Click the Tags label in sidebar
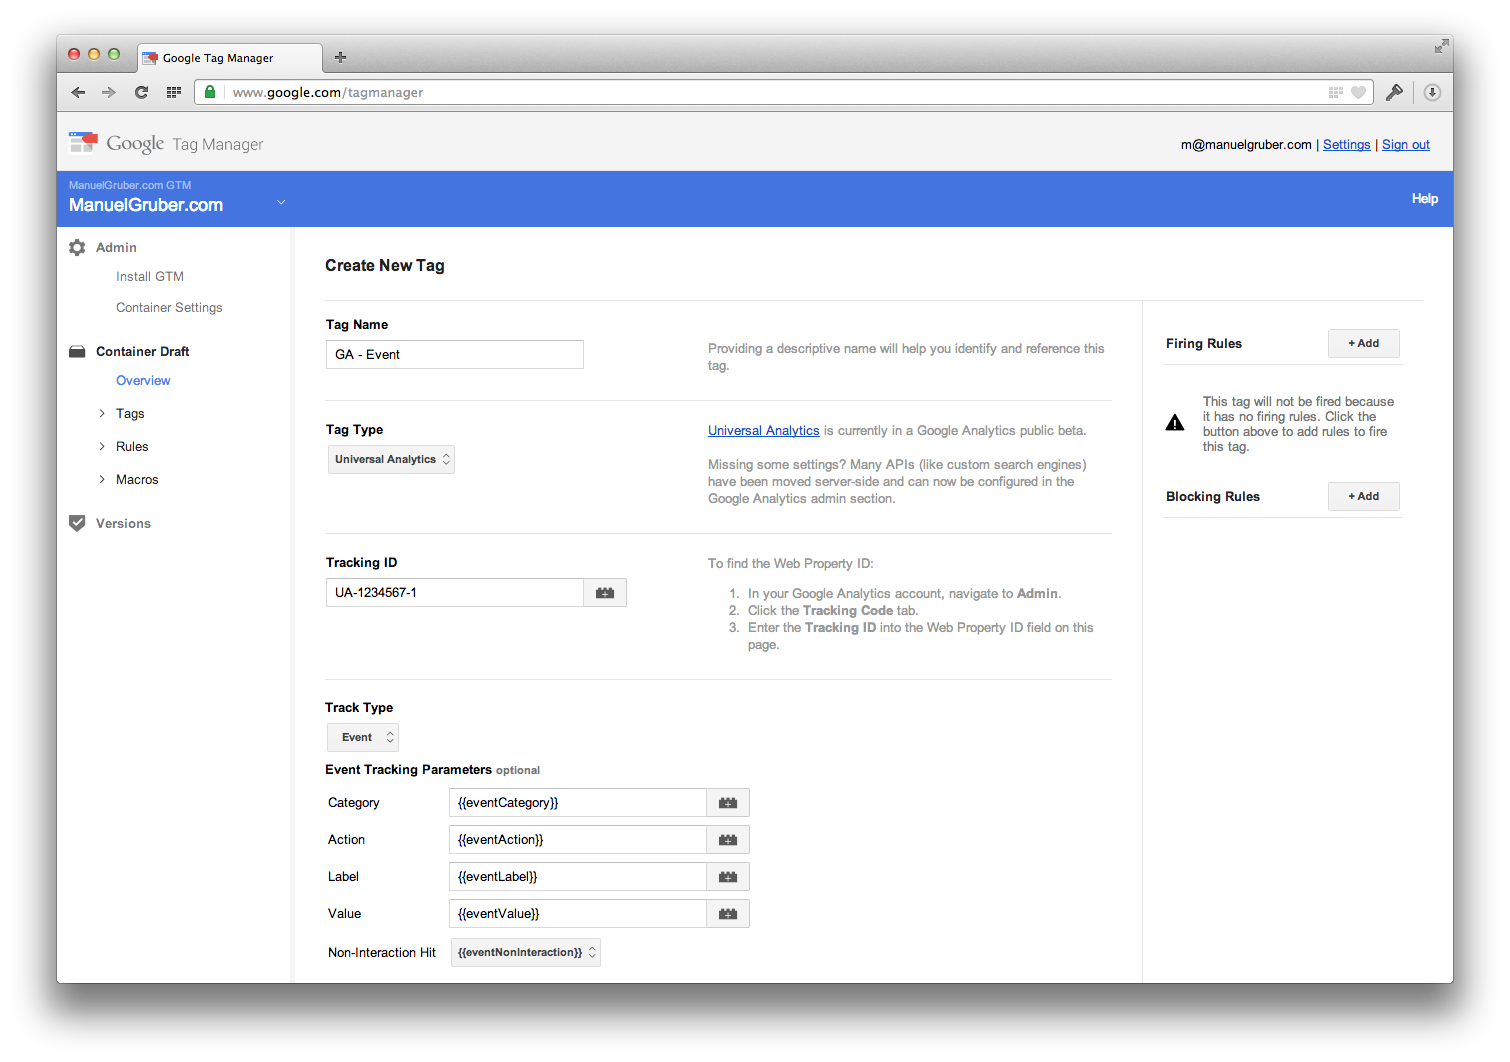This screenshot has height=1062, width=1510. pyautogui.click(x=130, y=413)
